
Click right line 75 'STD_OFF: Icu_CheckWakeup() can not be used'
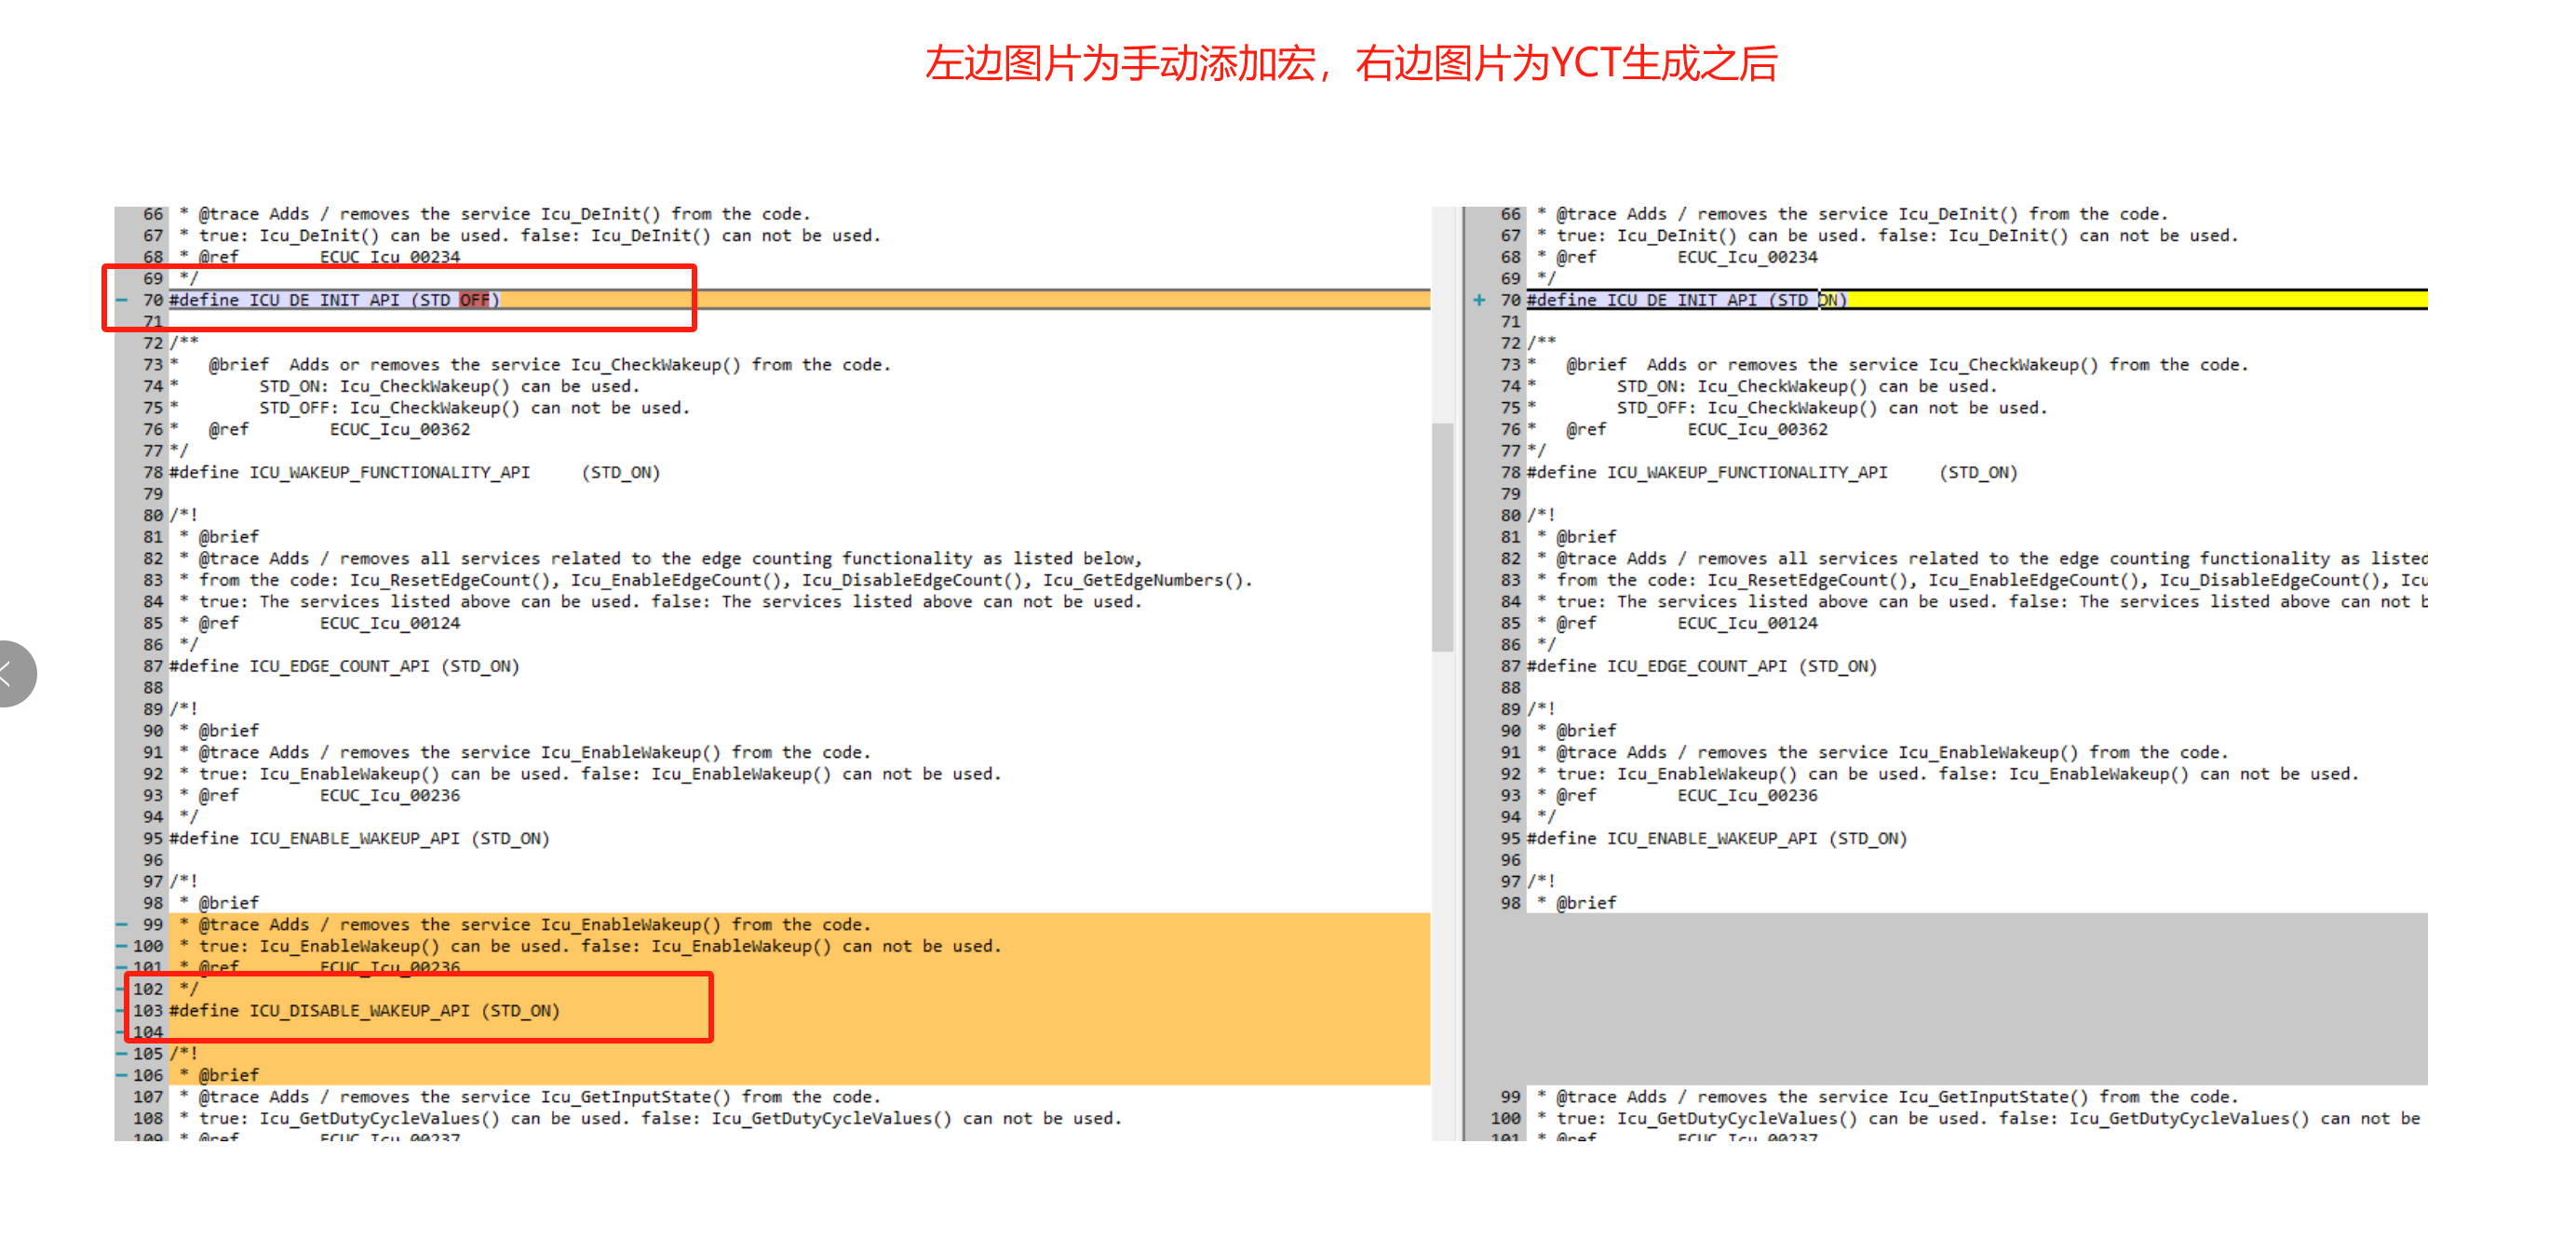1833,408
